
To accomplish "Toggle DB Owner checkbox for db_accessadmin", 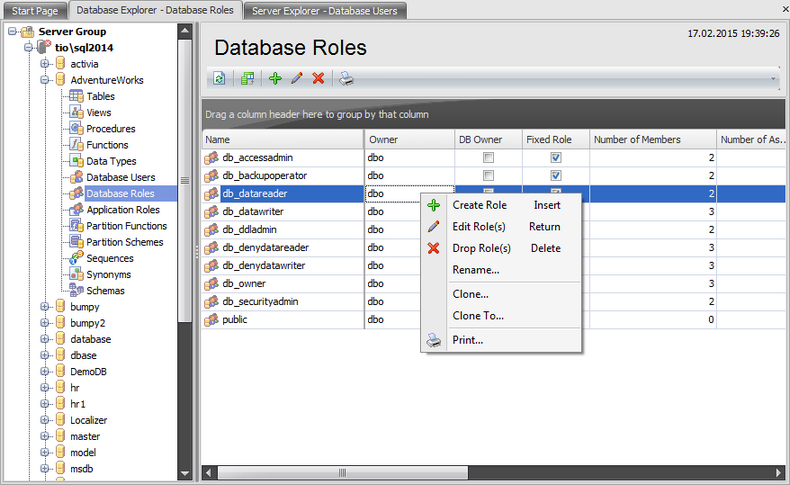I will click(x=488, y=158).
